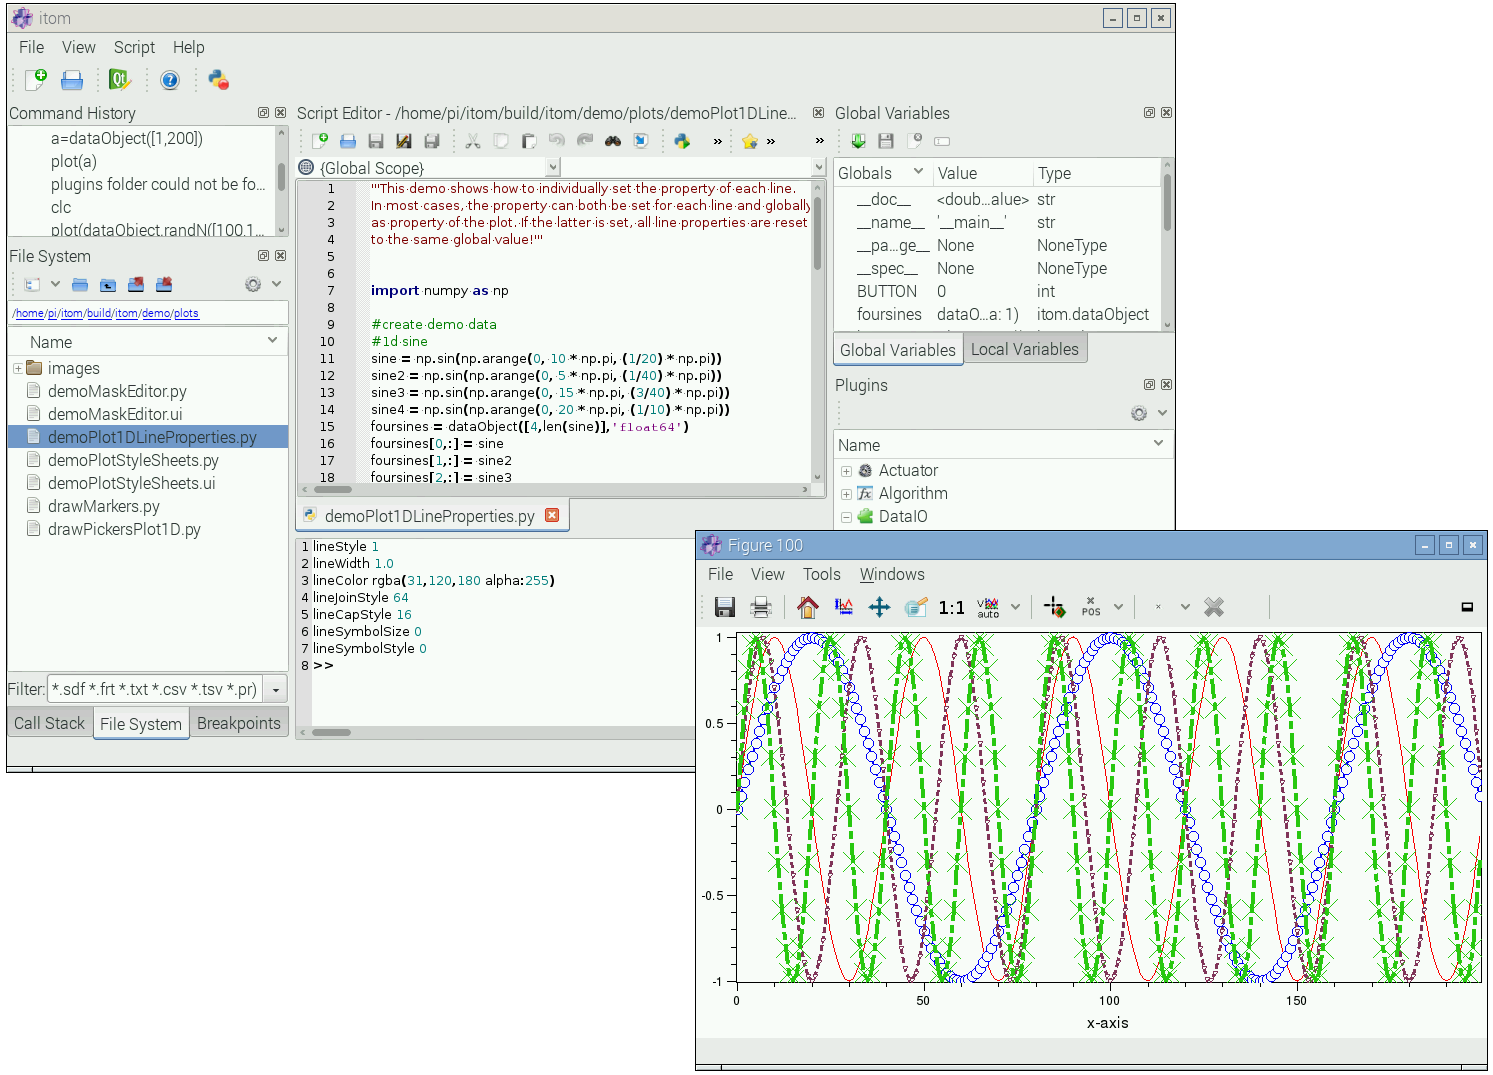
Task: Expand the Actuator plugin tree node
Action: (846, 471)
